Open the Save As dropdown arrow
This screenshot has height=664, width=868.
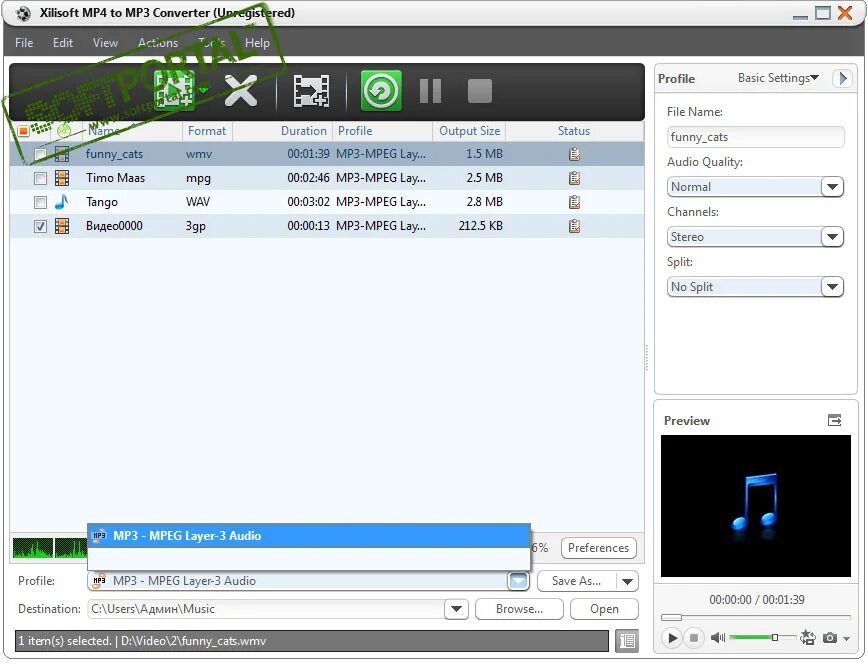click(x=627, y=581)
